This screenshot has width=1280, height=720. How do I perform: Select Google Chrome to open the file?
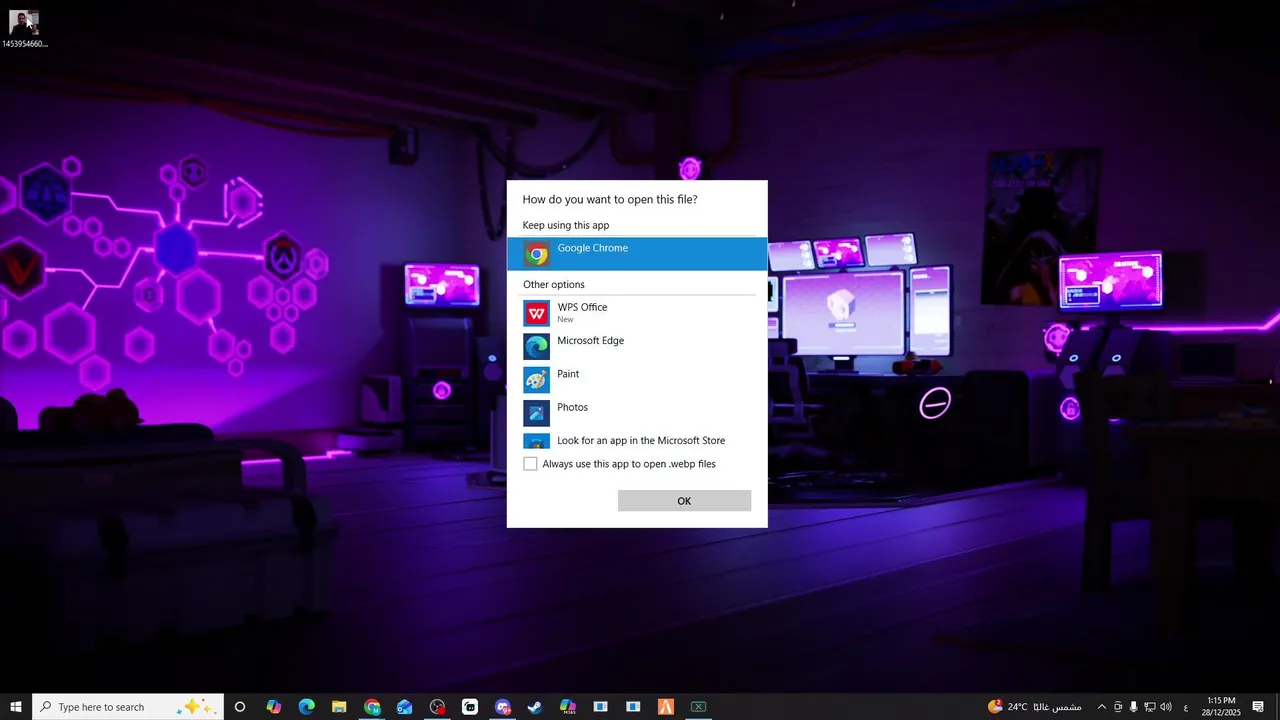coord(637,254)
